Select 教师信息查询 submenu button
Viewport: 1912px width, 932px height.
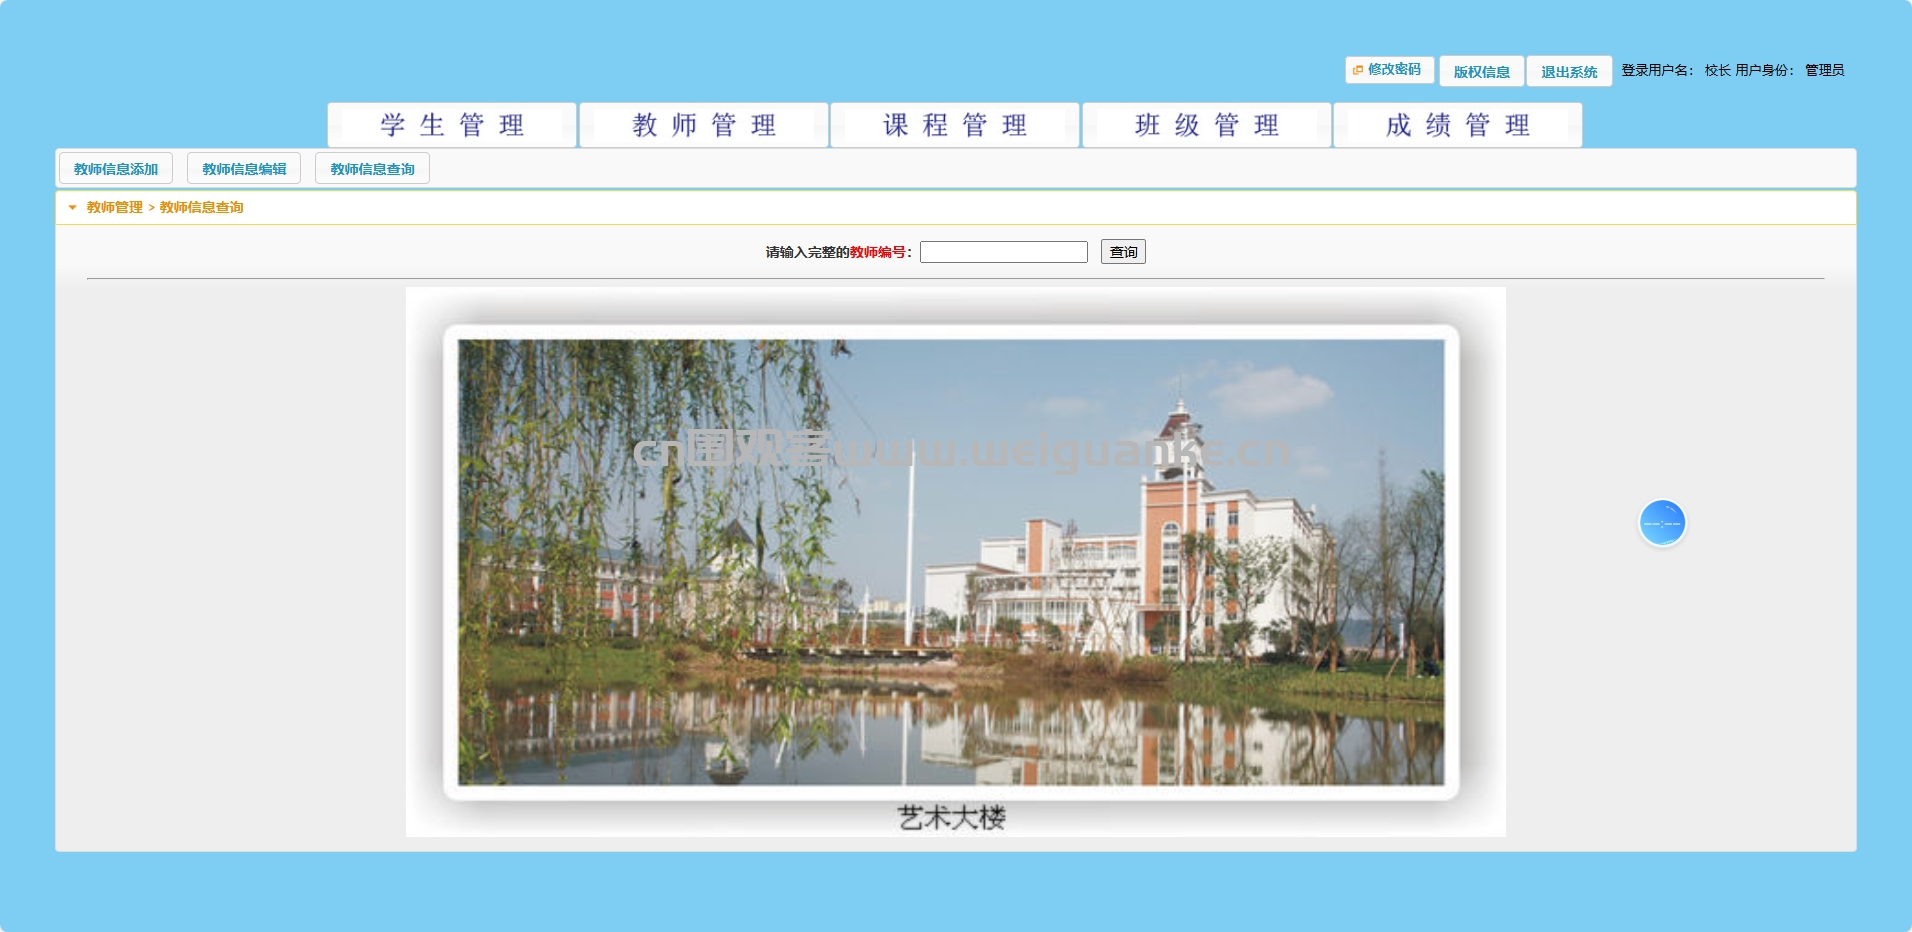click(x=372, y=169)
